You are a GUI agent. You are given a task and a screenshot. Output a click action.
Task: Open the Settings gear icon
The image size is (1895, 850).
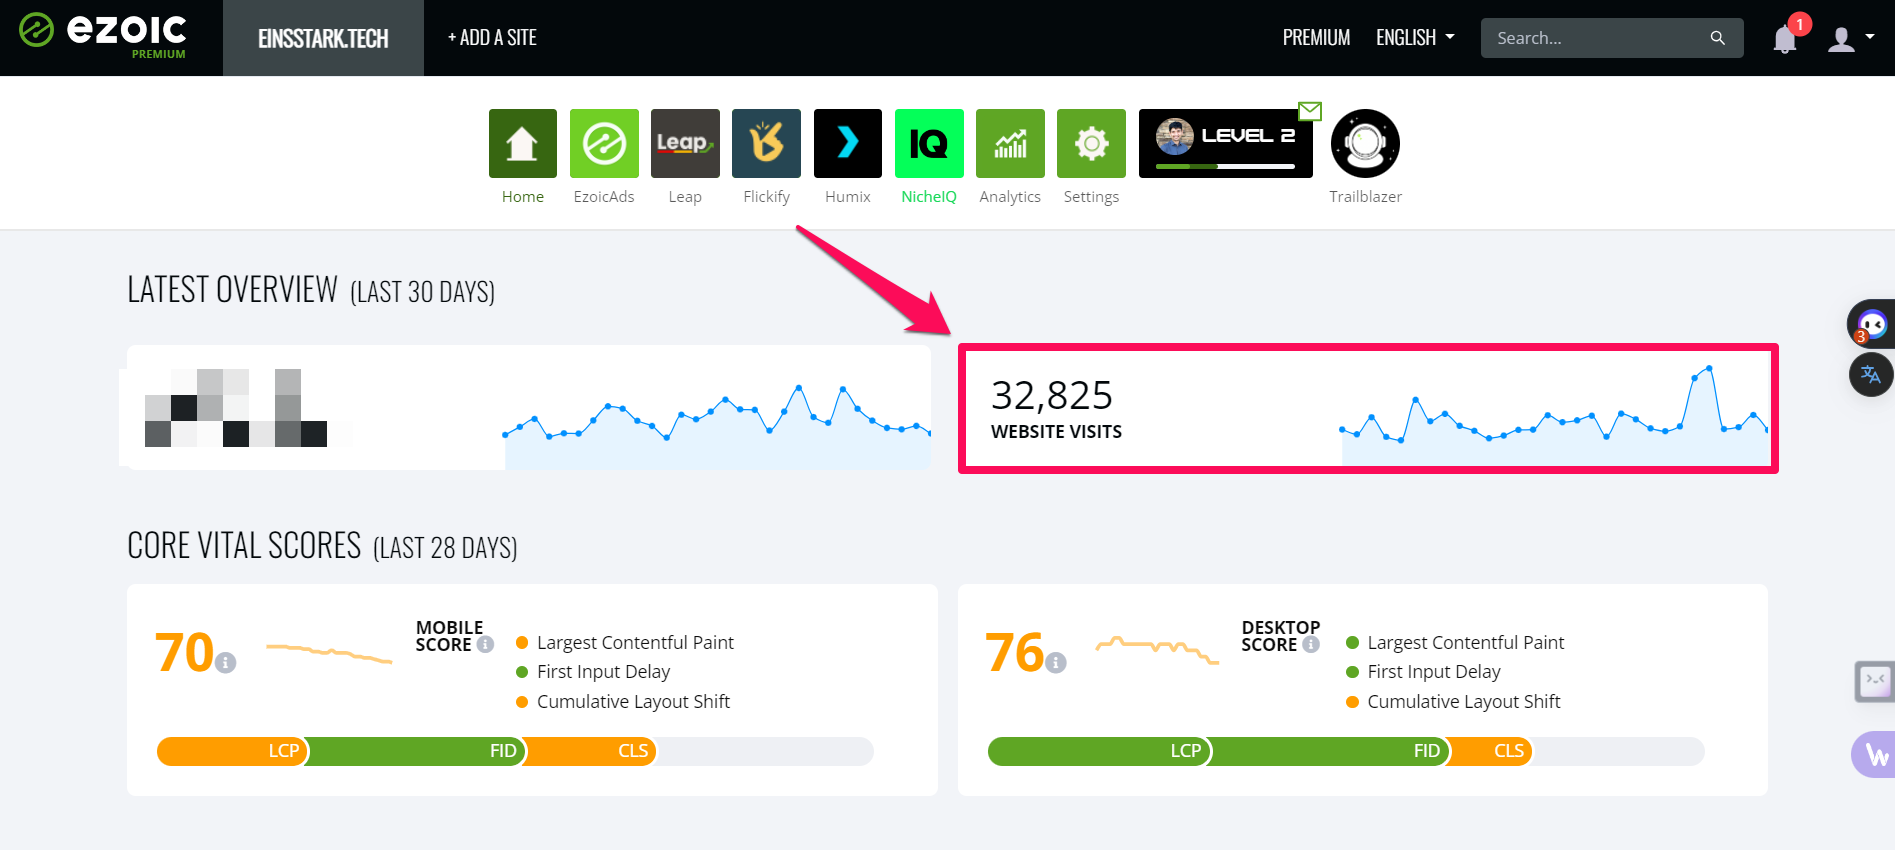click(1091, 143)
